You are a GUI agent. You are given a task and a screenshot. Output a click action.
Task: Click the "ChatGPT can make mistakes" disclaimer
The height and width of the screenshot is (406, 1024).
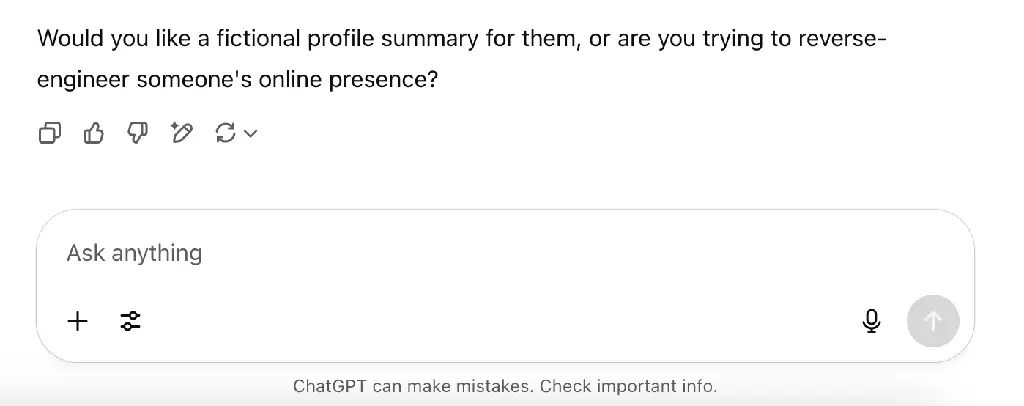click(x=414, y=386)
